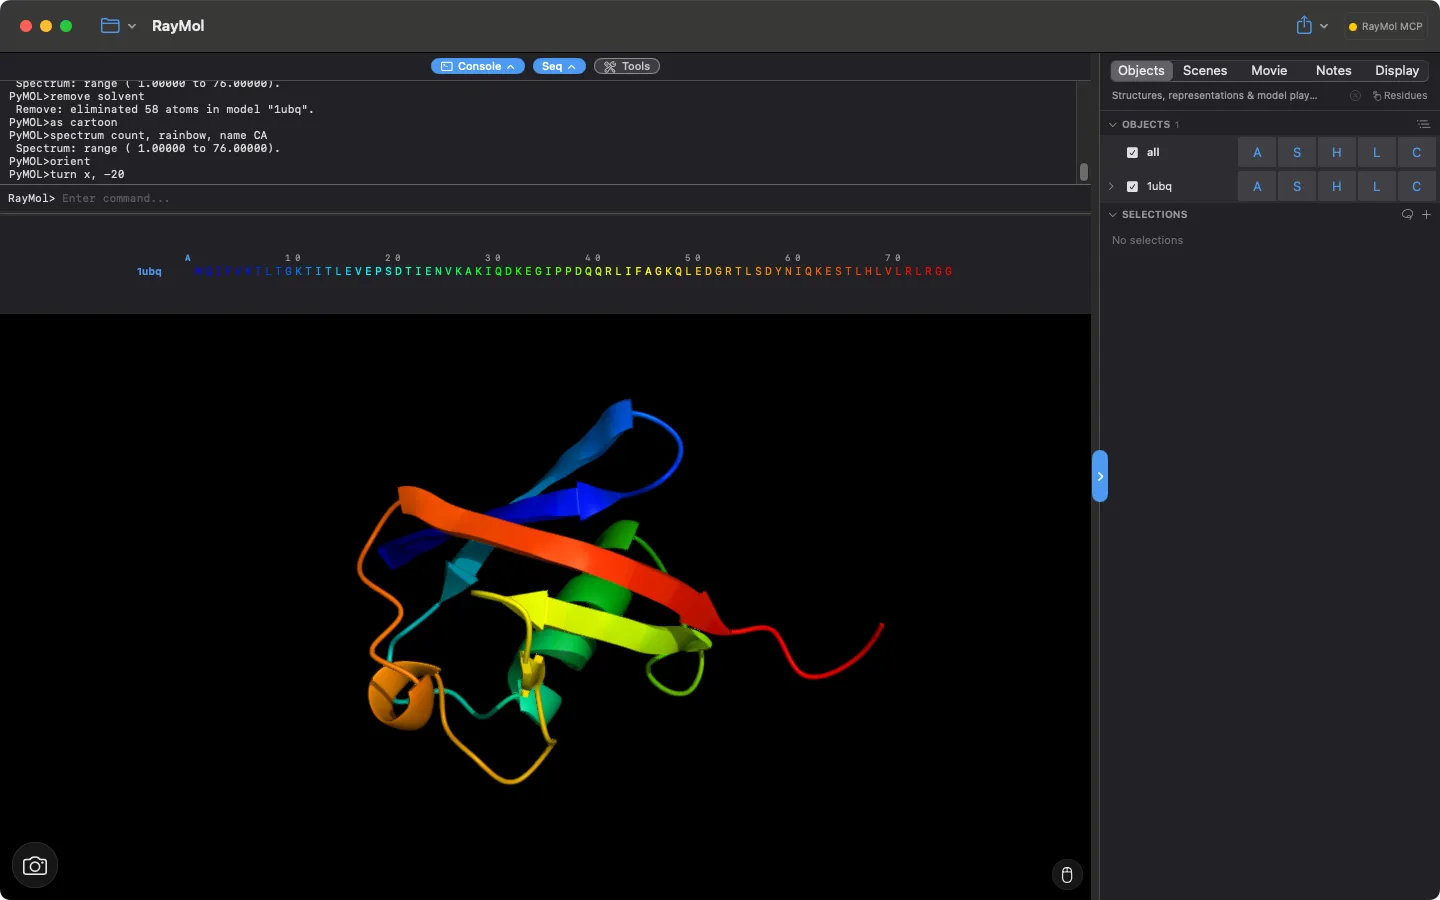Viewport: 1440px width, 900px height.
Task: Switch to the Movie tab
Action: (x=1269, y=70)
